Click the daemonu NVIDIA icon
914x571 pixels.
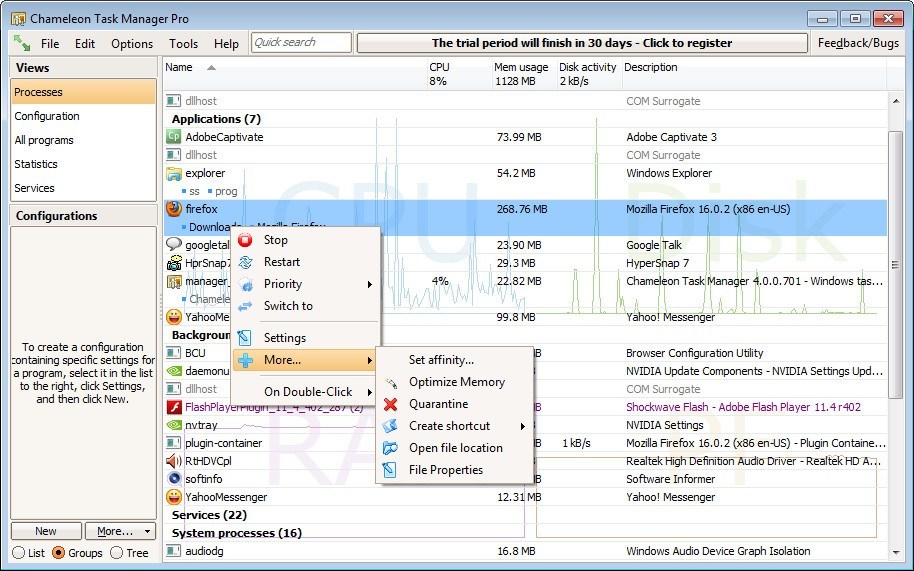click(174, 371)
